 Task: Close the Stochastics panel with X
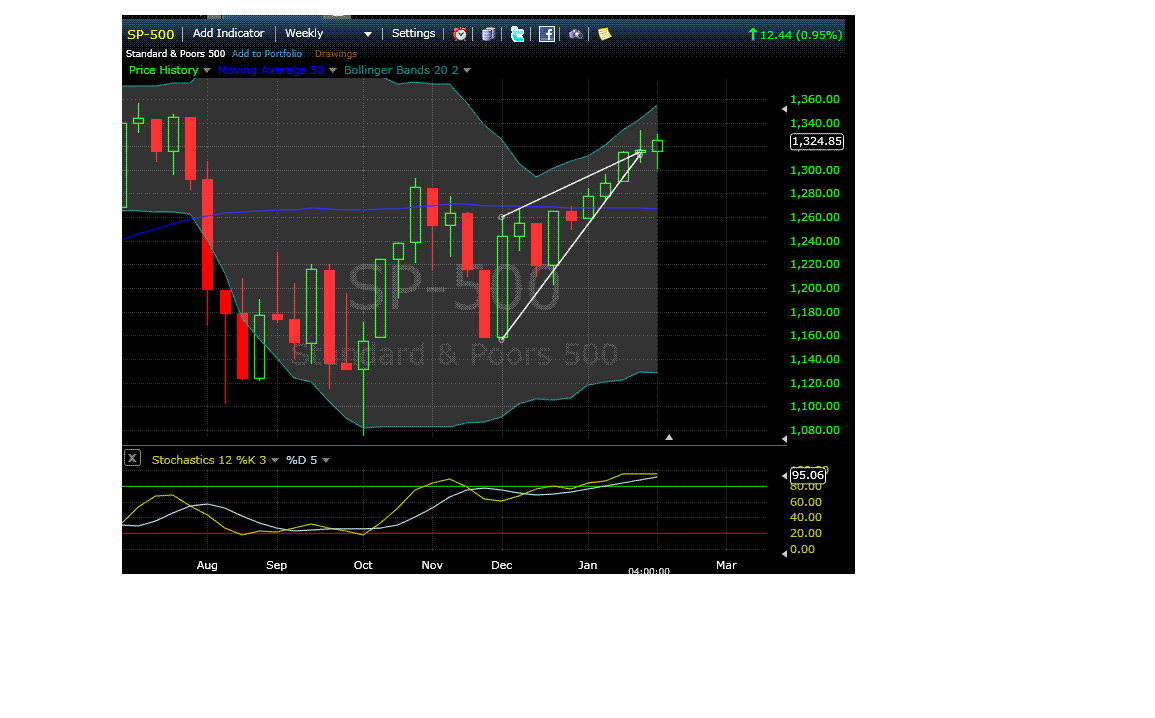tap(133, 458)
